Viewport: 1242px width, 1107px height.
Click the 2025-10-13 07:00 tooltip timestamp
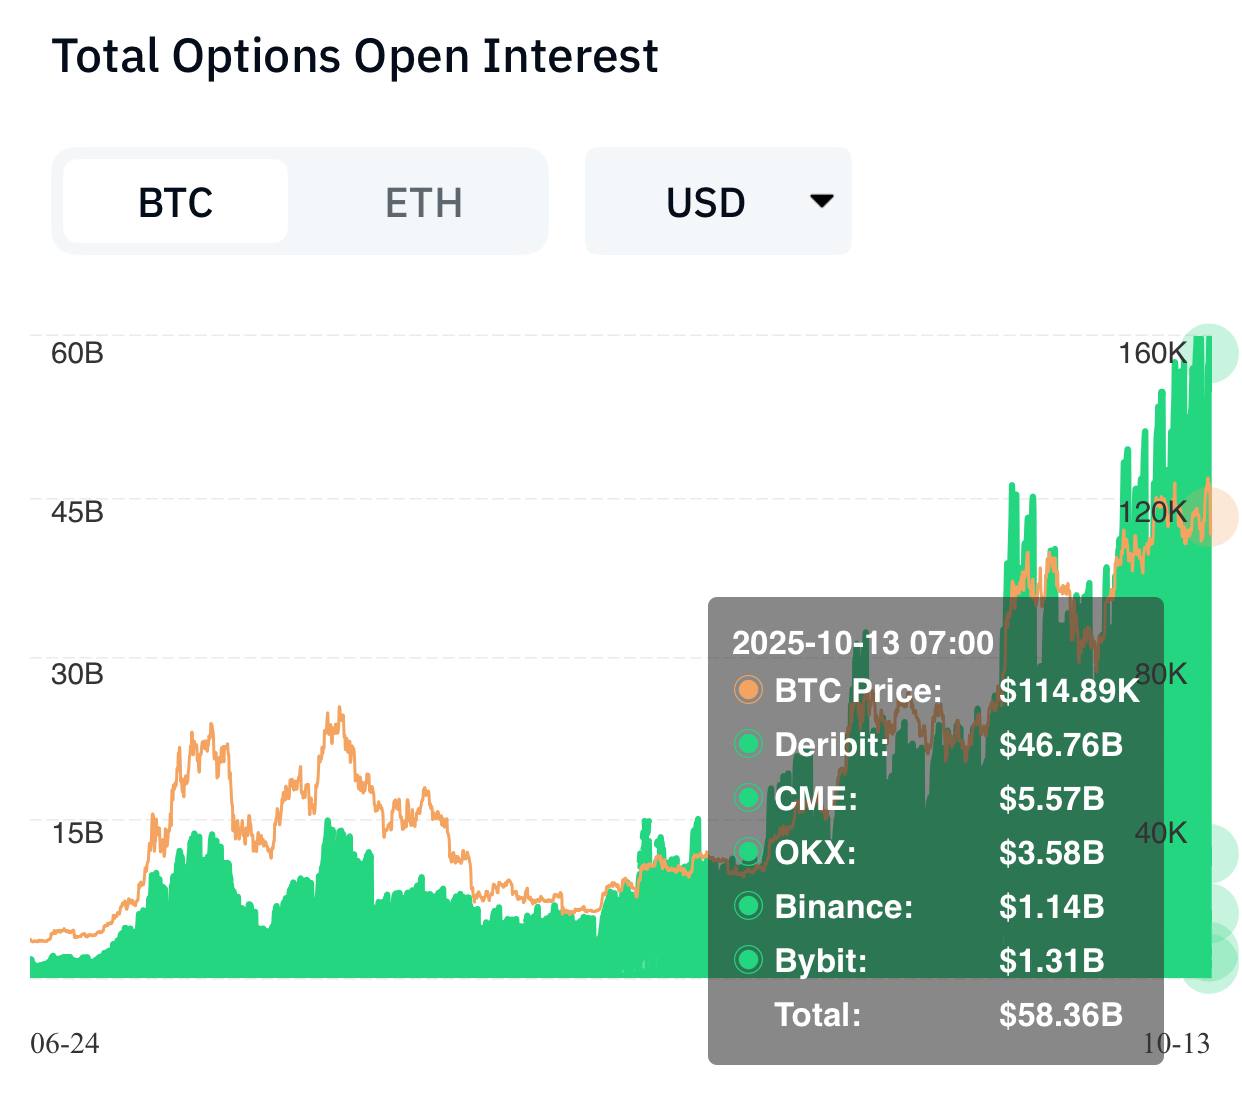[863, 642]
